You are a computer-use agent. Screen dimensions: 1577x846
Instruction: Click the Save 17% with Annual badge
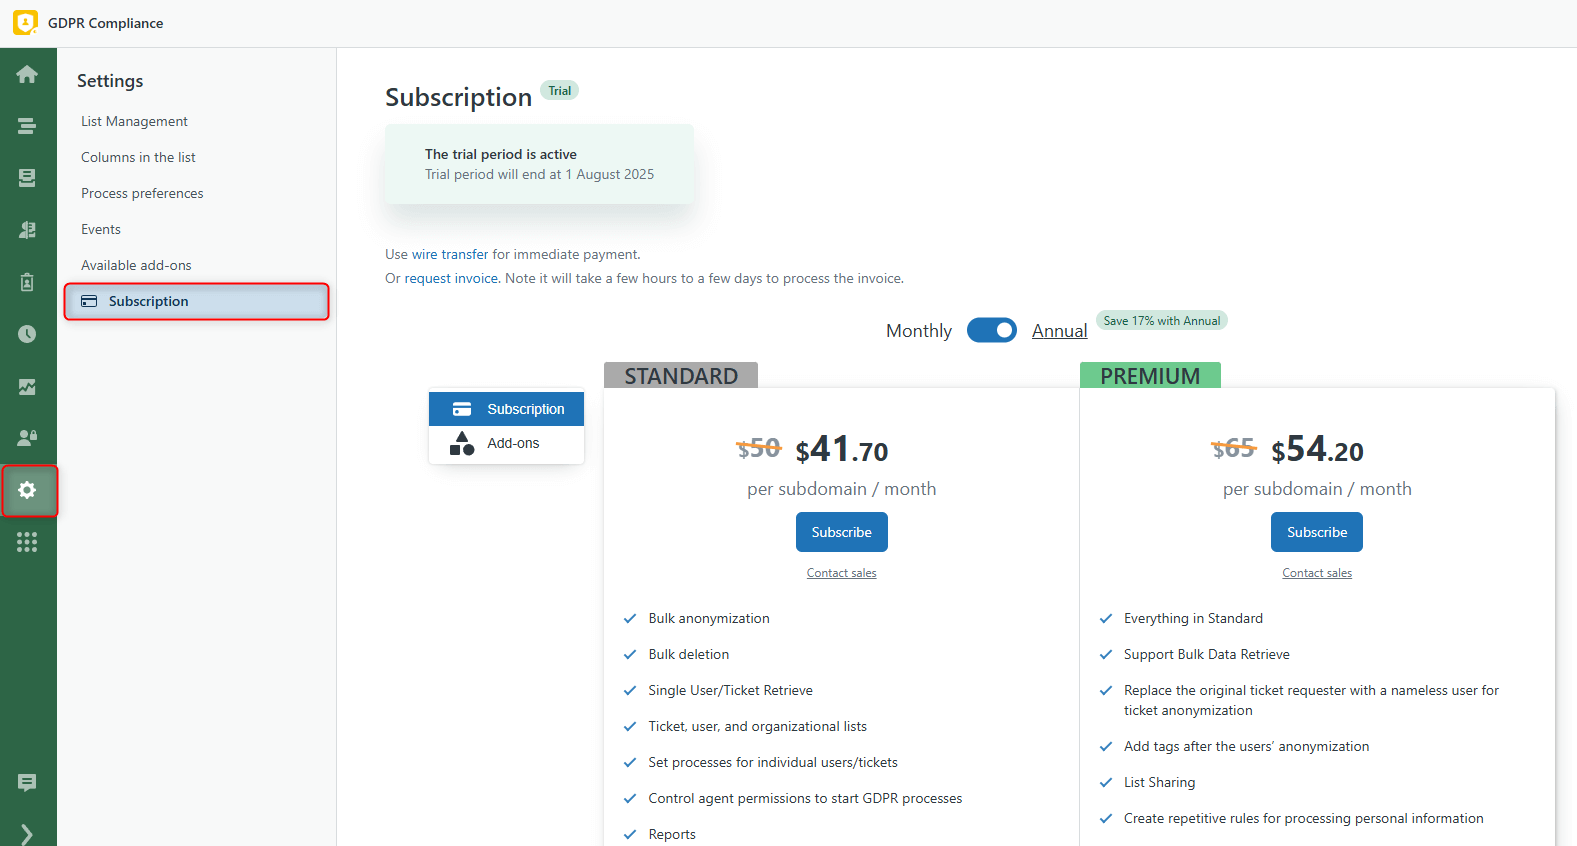pos(1162,321)
